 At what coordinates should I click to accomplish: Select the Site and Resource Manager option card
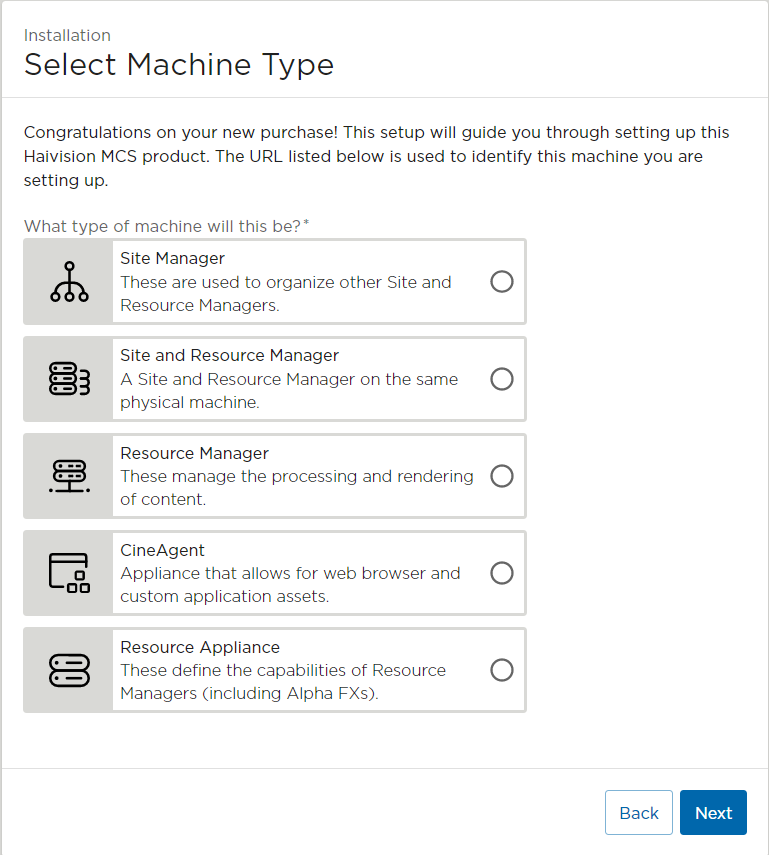tap(300, 379)
